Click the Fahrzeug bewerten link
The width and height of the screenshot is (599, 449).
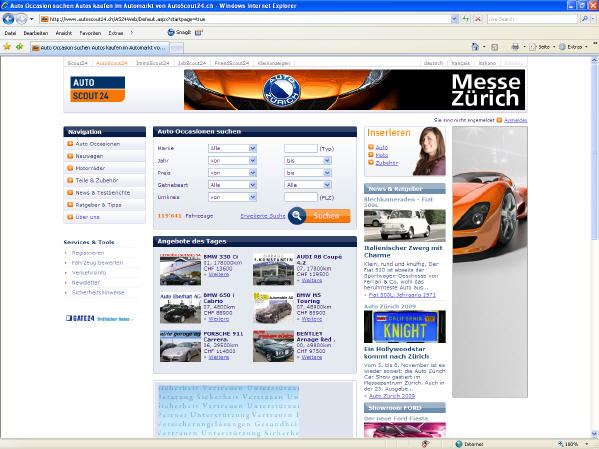[x=97, y=263]
